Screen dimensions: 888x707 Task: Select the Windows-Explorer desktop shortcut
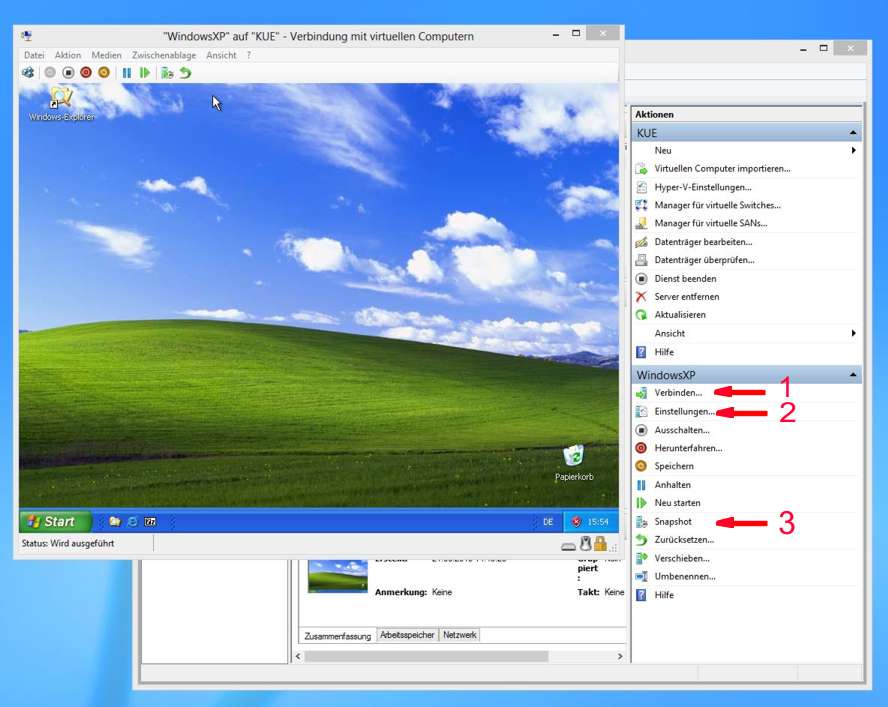click(61, 104)
